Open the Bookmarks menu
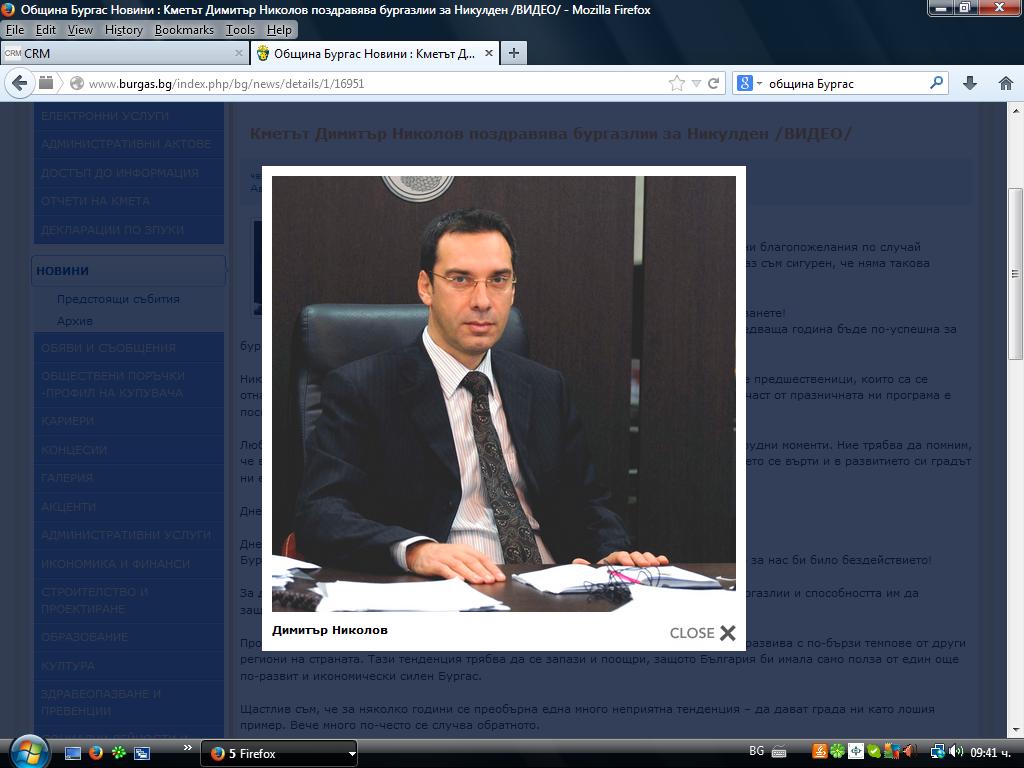The height and width of the screenshot is (768, 1024). [x=184, y=30]
